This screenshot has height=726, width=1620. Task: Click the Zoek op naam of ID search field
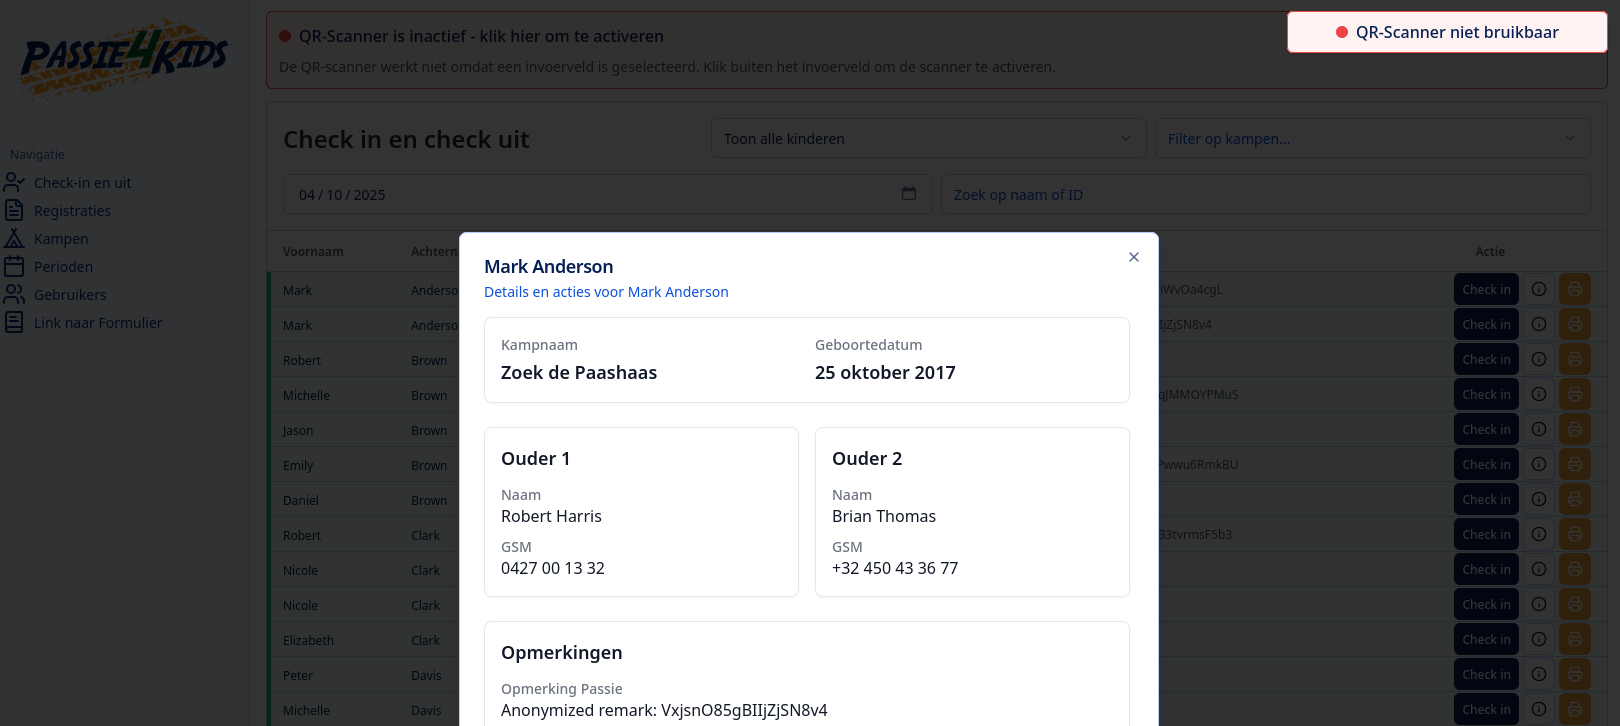click(x=1265, y=193)
